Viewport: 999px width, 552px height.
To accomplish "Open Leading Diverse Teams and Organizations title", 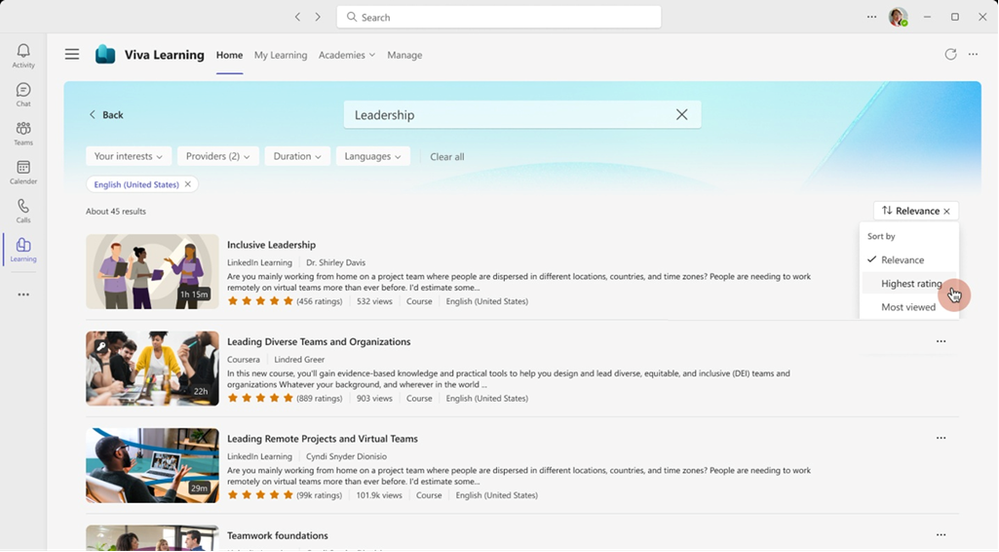I will pyautogui.click(x=319, y=342).
